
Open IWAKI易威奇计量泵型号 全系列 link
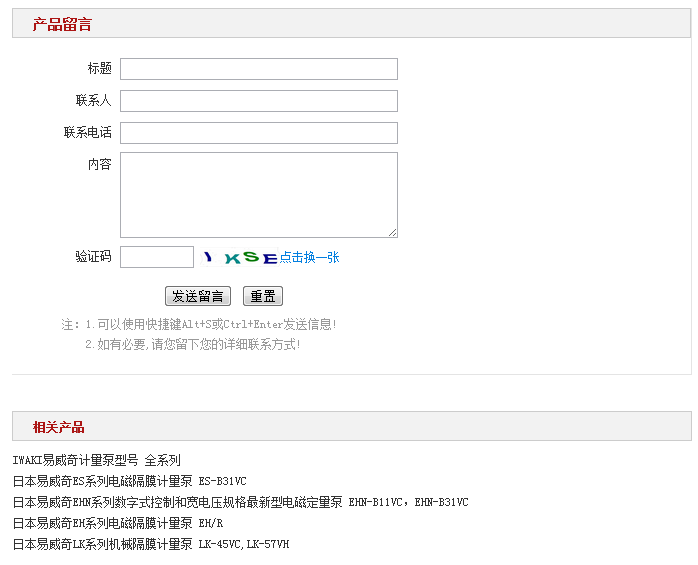[x=96, y=460]
